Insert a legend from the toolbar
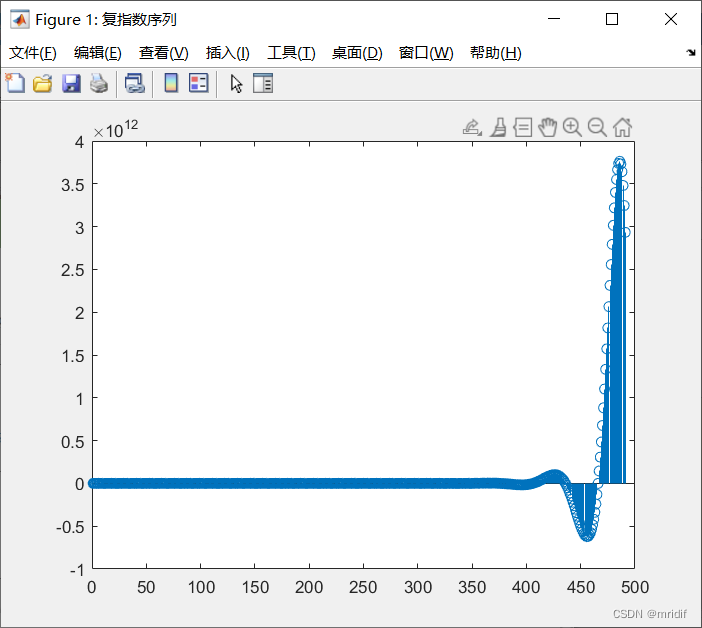702x628 pixels. click(x=199, y=83)
